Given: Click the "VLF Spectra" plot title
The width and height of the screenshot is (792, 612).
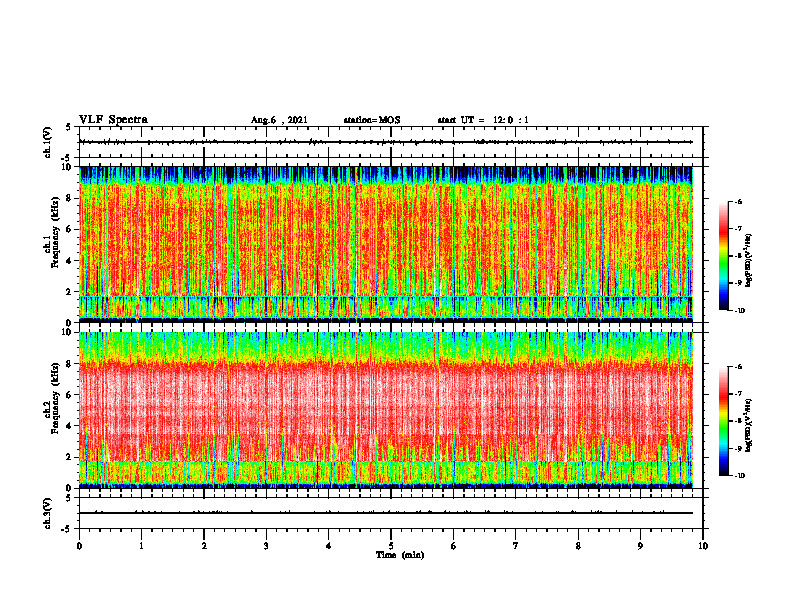Looking at the screenshot, I should tap(113, 120).
